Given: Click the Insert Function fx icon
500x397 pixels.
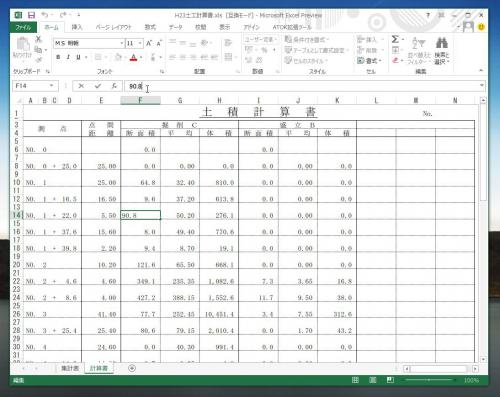Looking at the screenshot, I should pyautogui.click(x=114, y=86).
